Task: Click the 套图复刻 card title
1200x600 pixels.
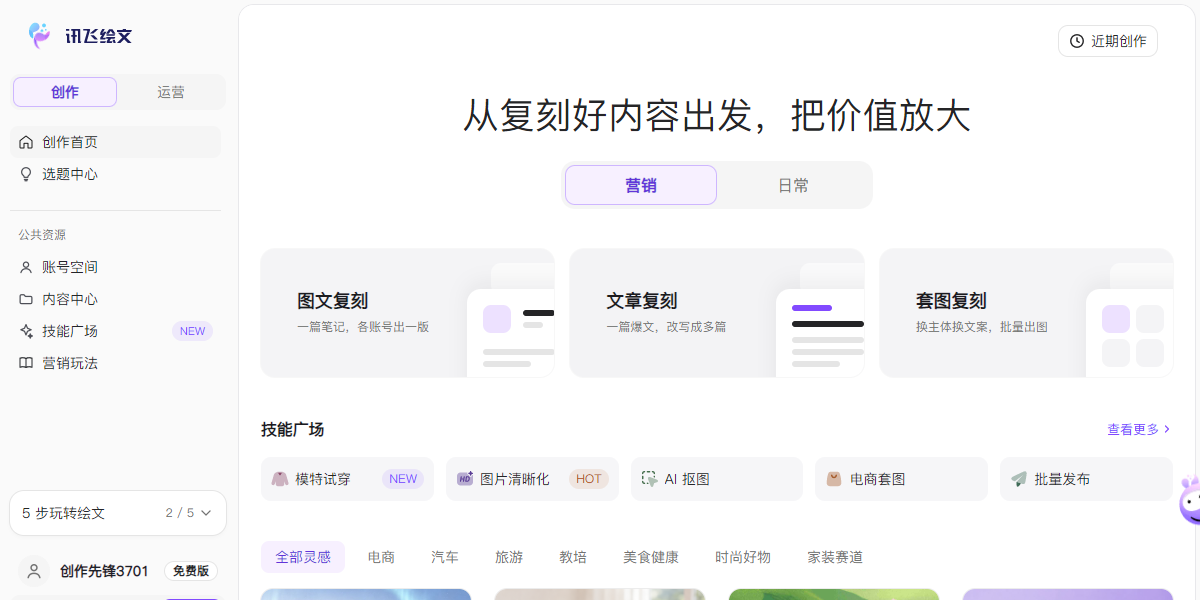Action: pos(952,301)
